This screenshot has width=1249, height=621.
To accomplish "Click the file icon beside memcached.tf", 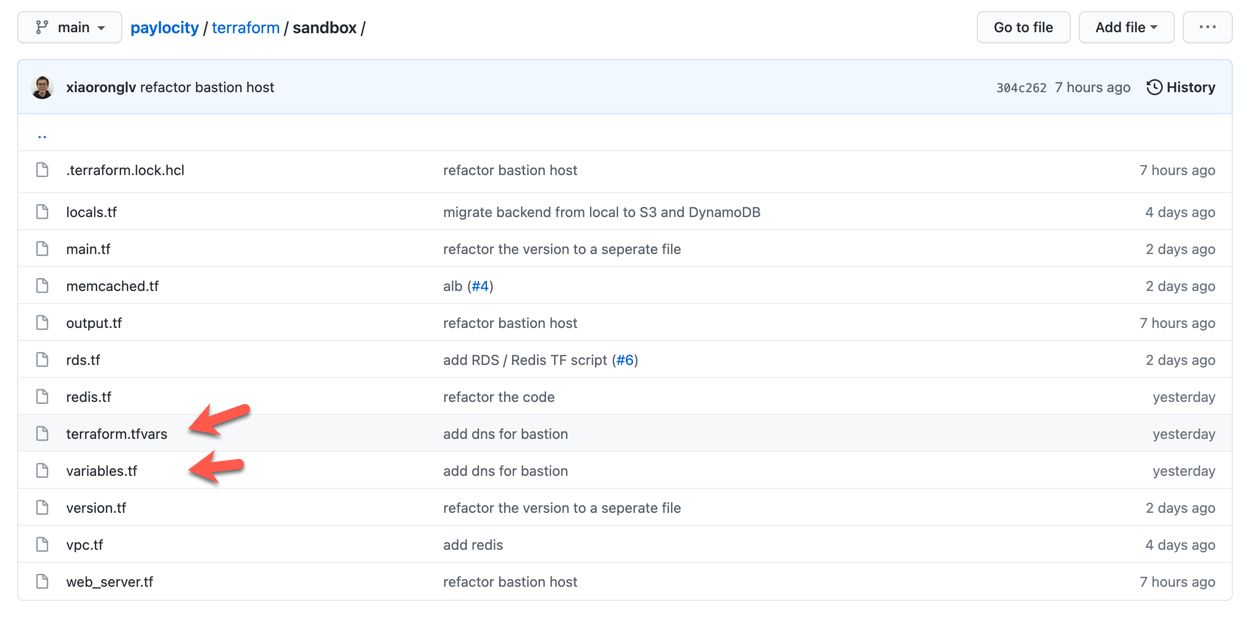I will tap(42, 285).
